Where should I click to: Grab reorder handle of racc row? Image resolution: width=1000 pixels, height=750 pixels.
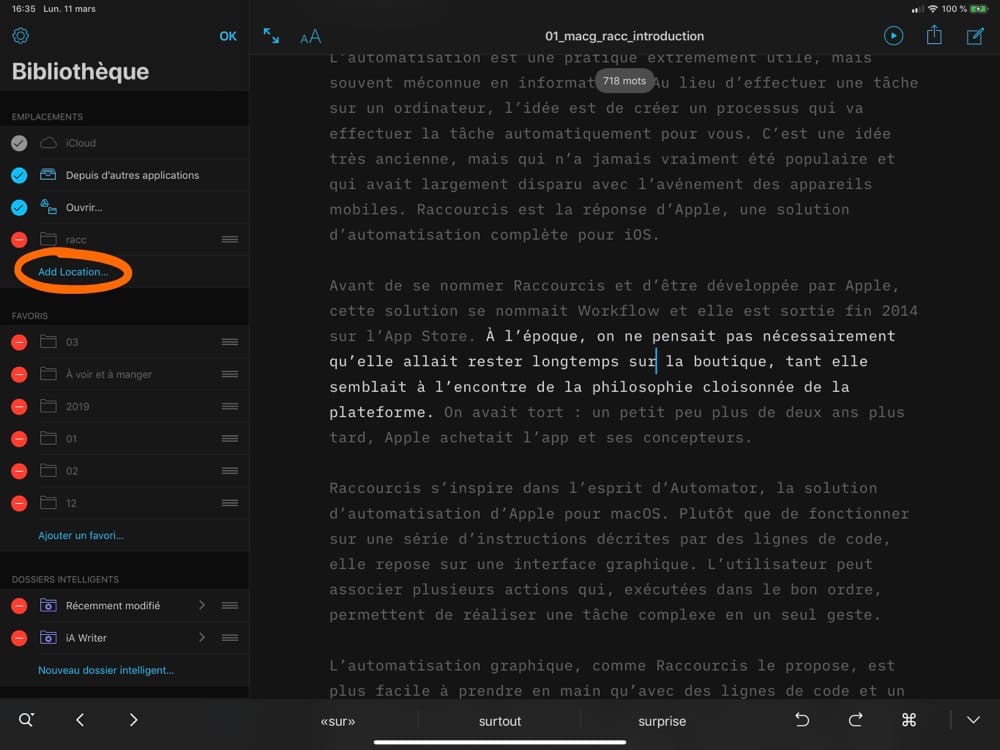(230, 239)
